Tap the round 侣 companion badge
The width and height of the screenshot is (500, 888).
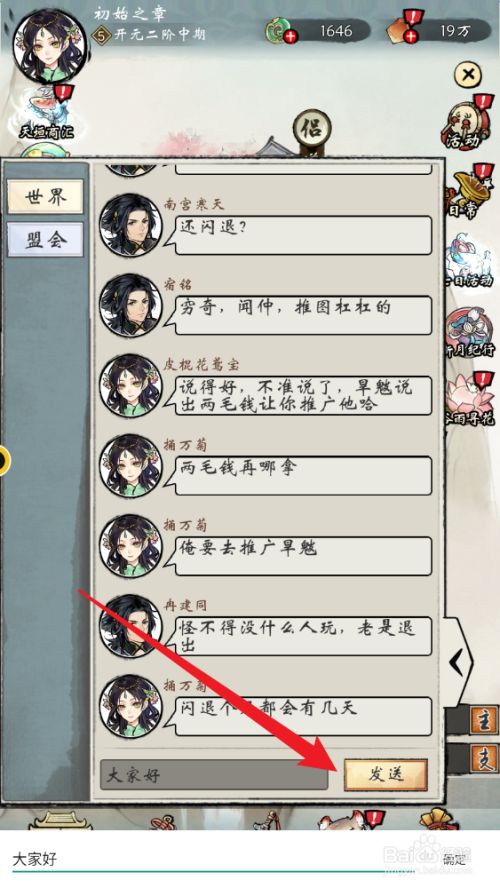click(312, 129)
